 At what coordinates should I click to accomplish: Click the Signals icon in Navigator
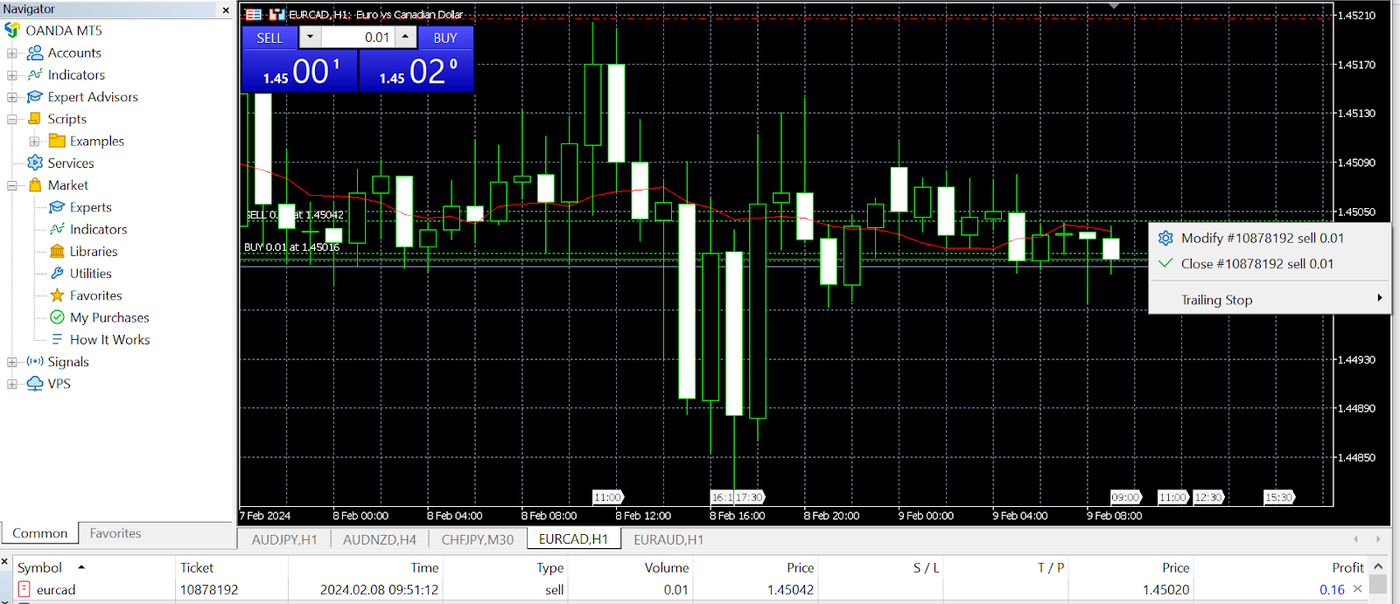70,361
